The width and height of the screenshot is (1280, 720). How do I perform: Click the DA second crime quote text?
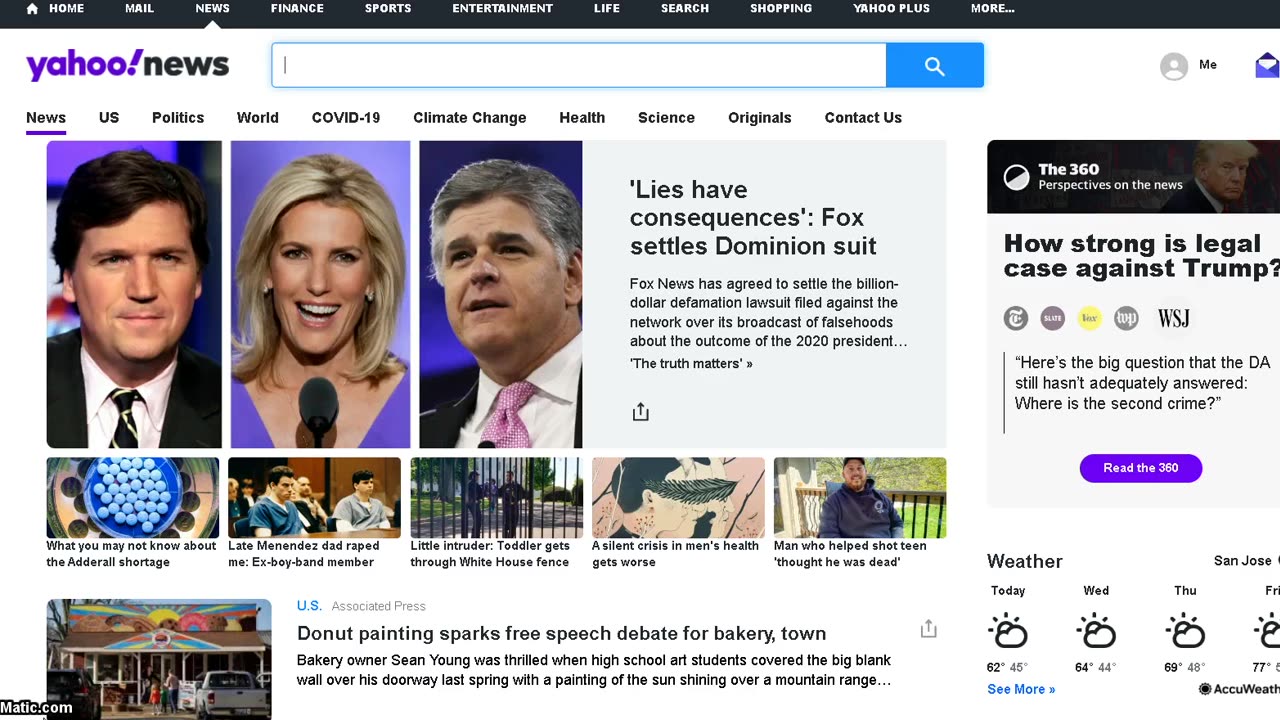[1142, 383]
